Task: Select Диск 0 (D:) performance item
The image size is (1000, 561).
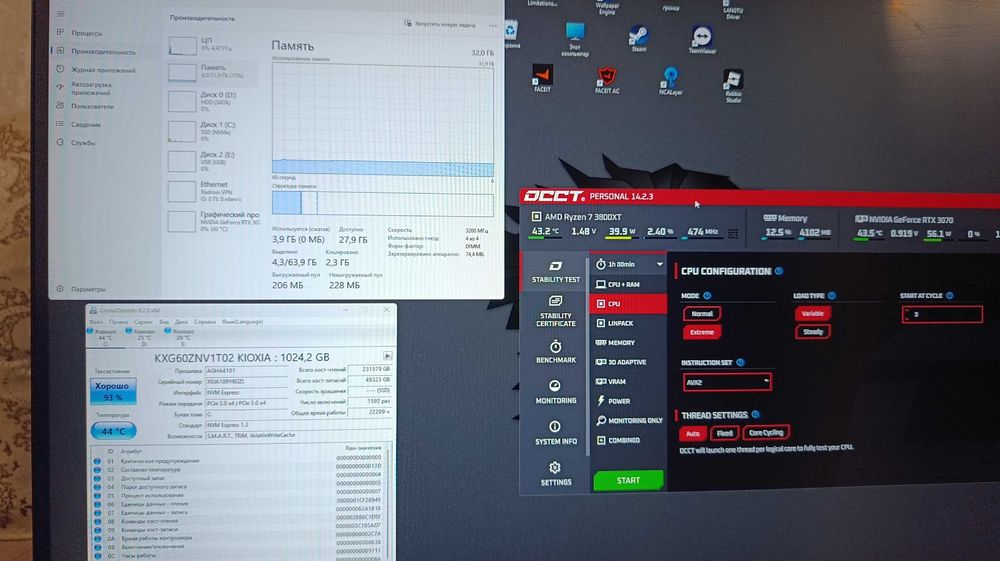Action: [x=212, y=101]
